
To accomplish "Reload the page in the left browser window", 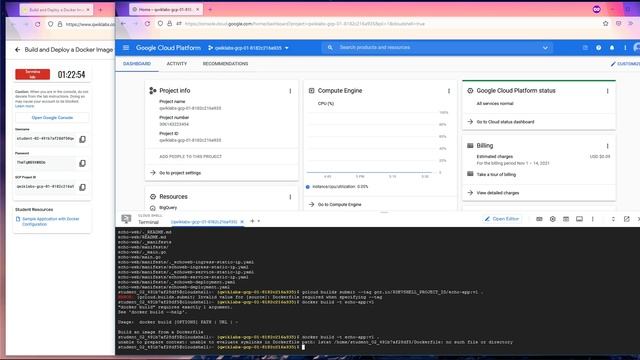I will (37, 24).
